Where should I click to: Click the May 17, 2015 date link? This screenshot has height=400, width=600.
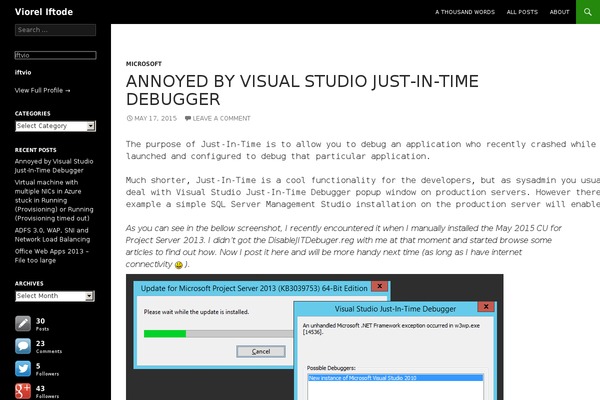tap(156, 118)
